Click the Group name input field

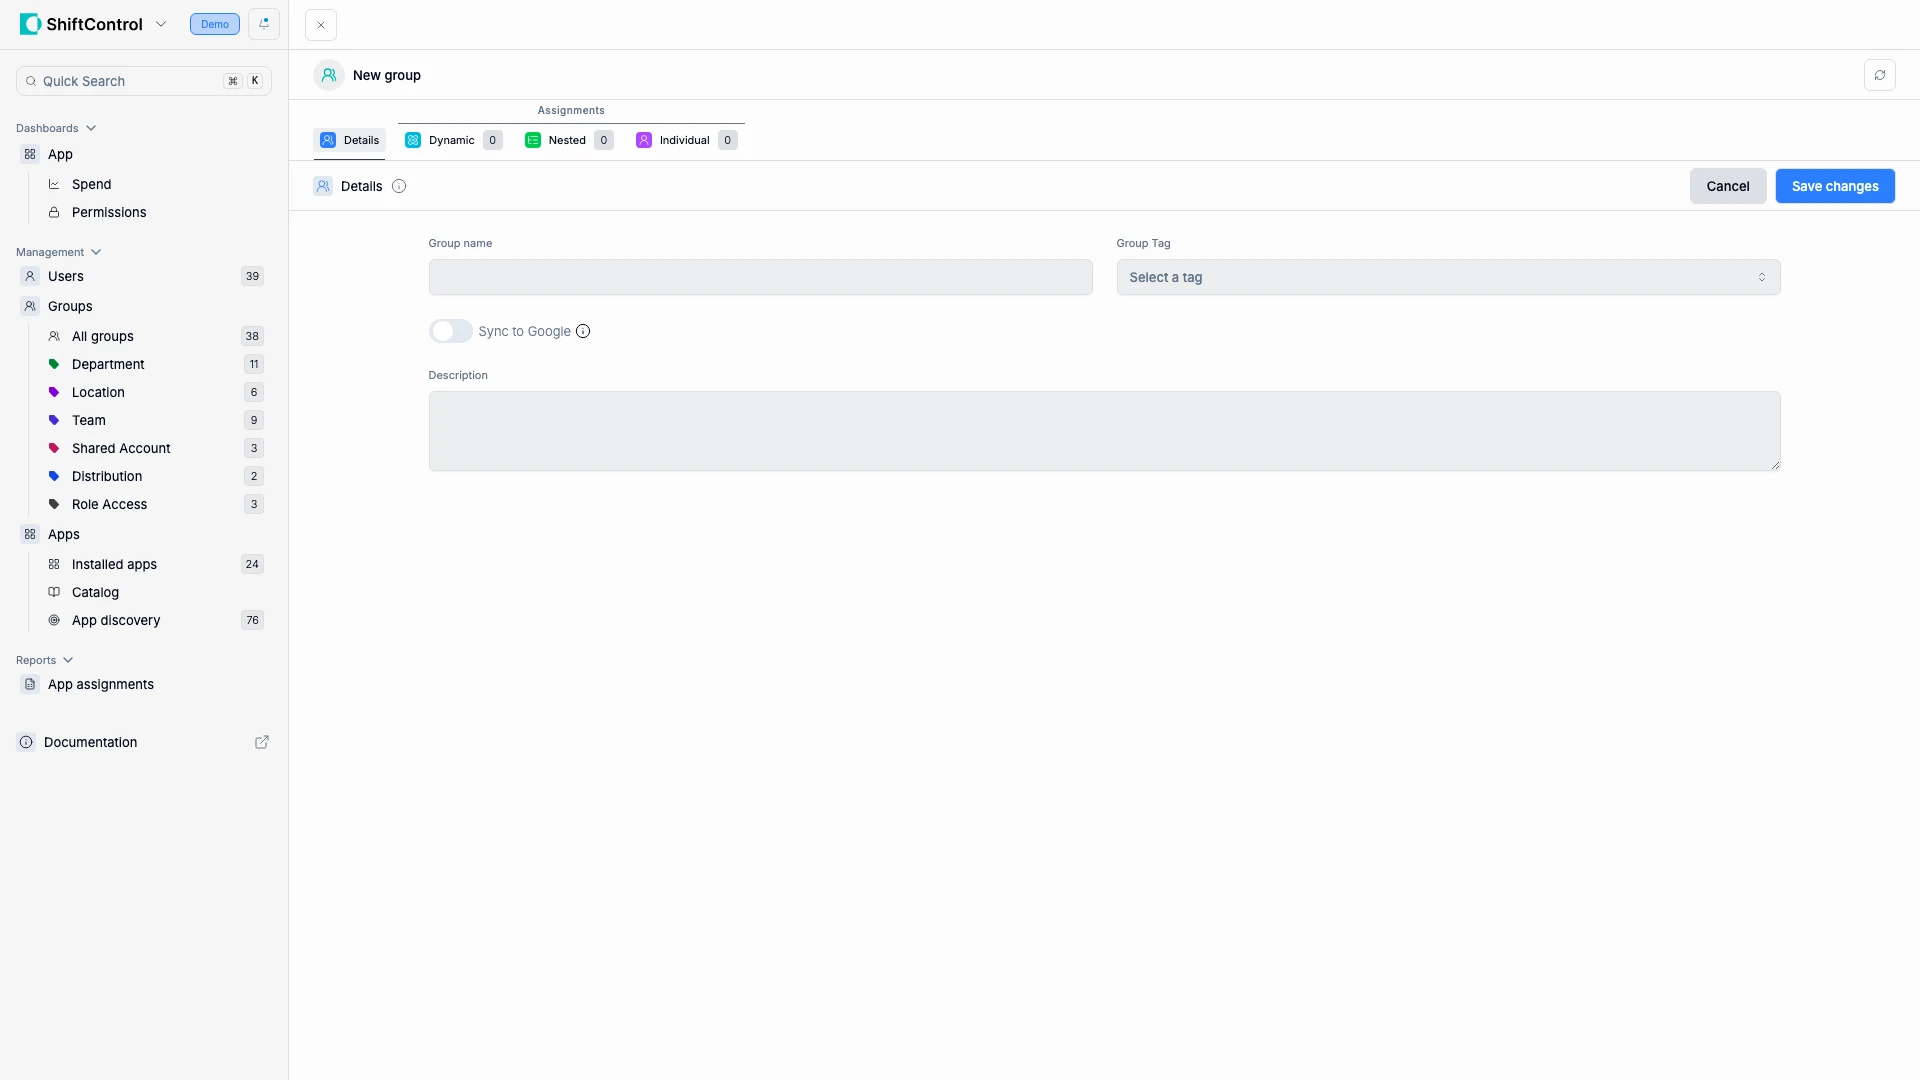(760, 277)
